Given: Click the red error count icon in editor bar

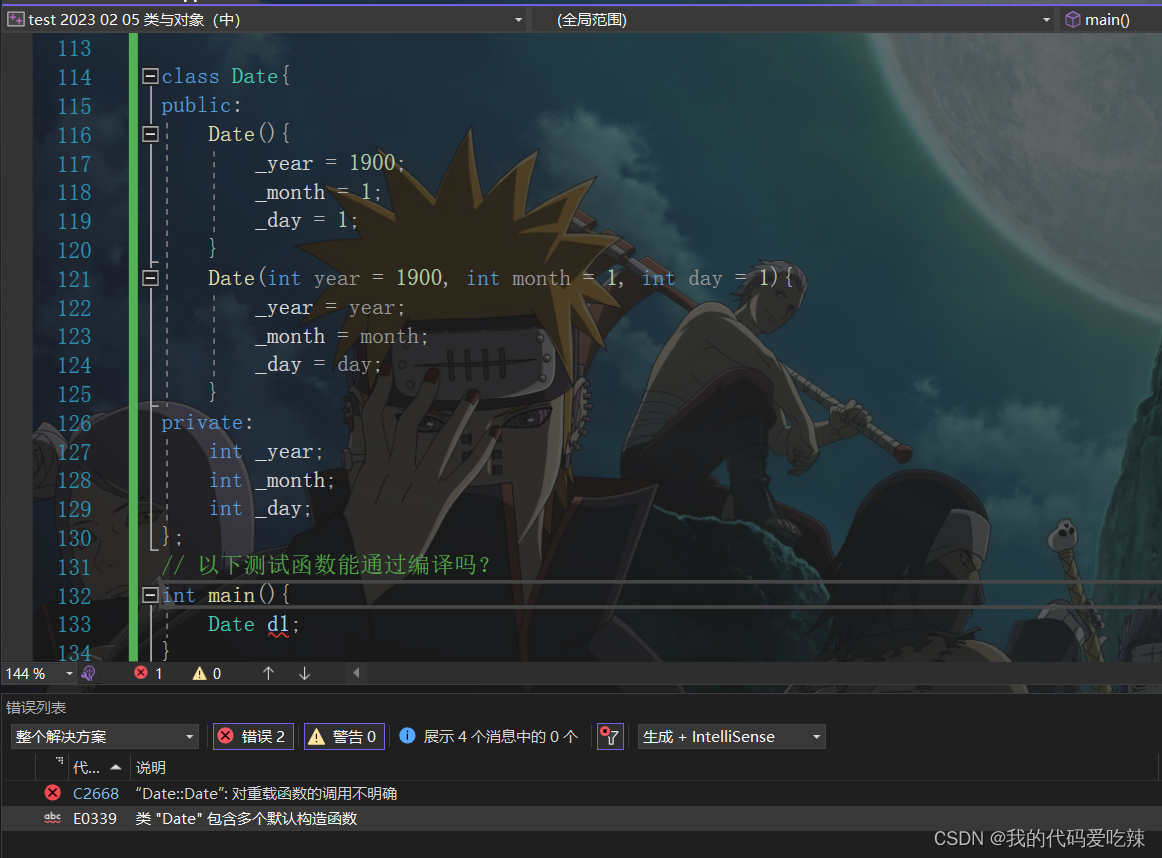Looking at the screenshot, I should coord(141,673).
